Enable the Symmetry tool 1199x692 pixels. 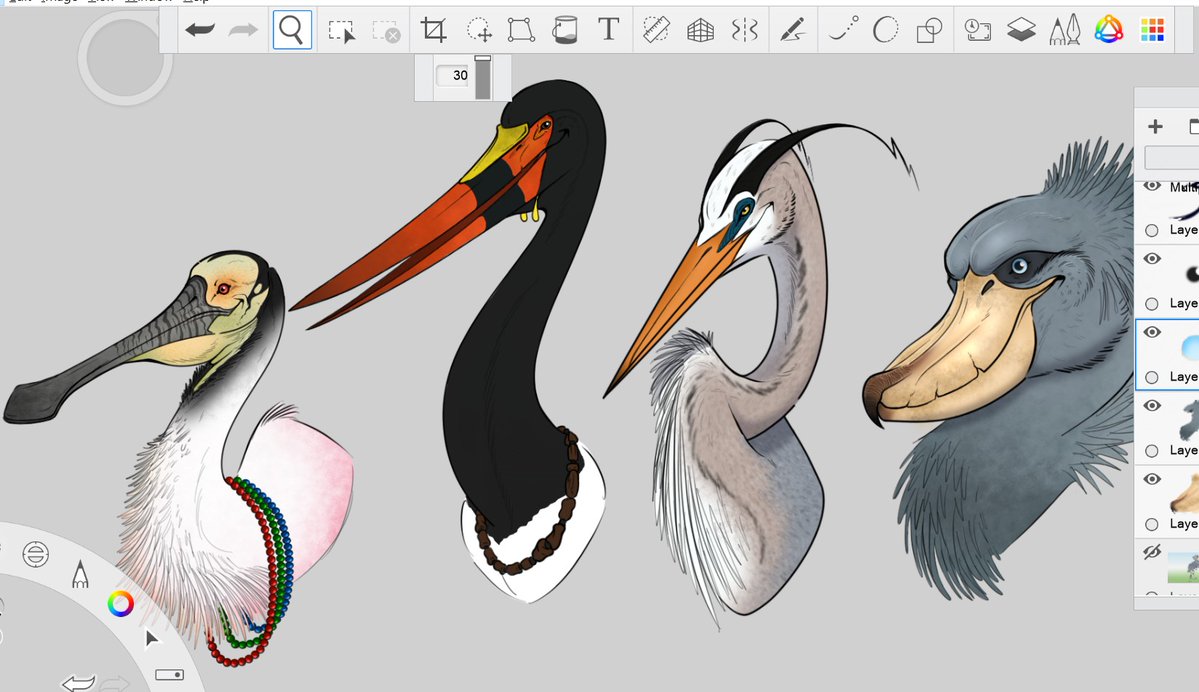click(x=744, y=30)
